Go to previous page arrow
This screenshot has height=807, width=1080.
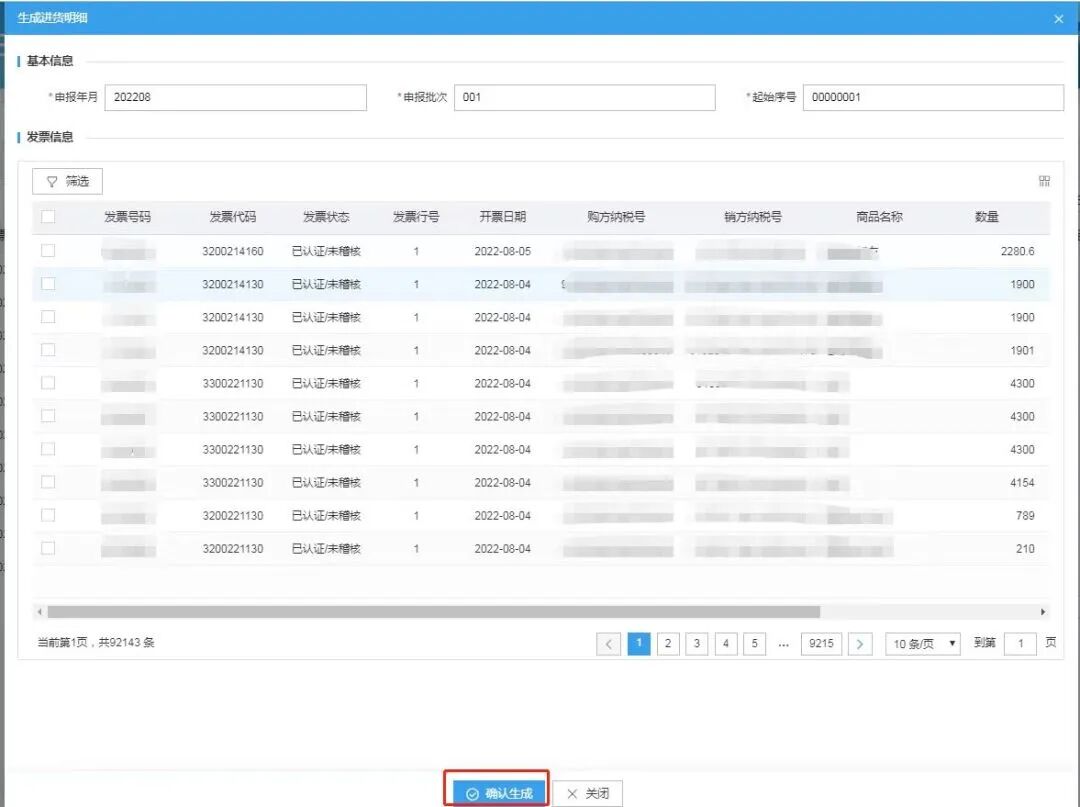click(608, 644)
